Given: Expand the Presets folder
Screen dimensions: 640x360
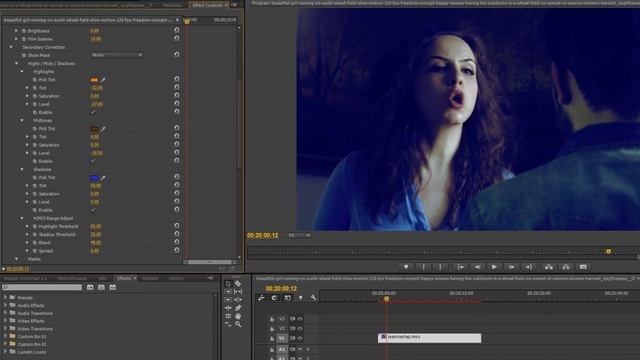Looking at the screenshot, I should [x=5, y=298].
